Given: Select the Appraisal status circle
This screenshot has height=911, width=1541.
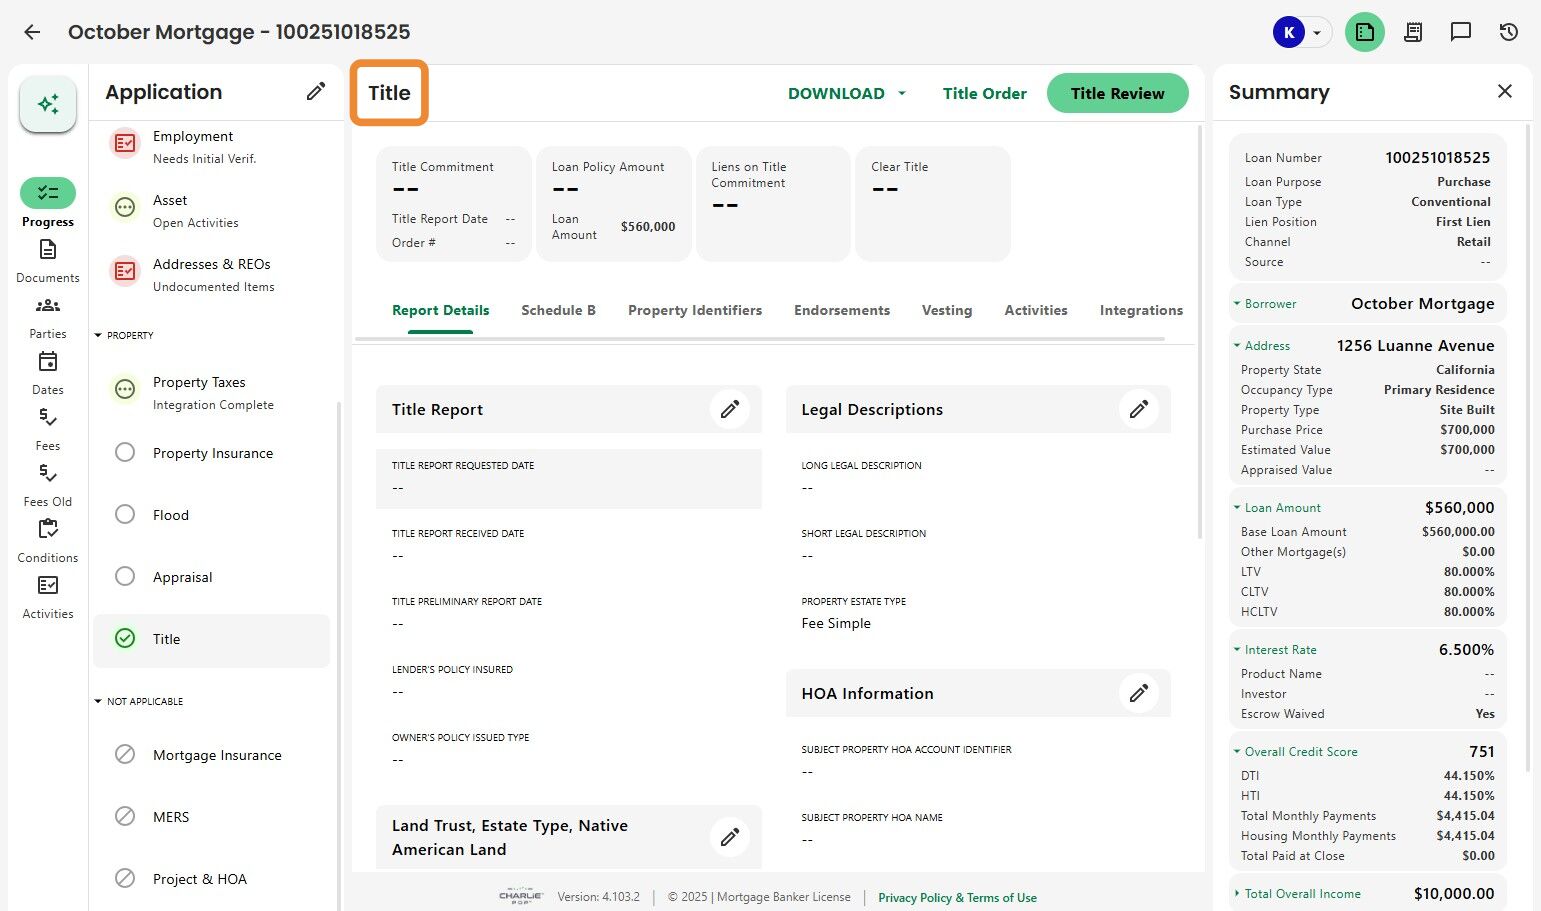Looking at the screenshot, I should (x=125, y=577).
